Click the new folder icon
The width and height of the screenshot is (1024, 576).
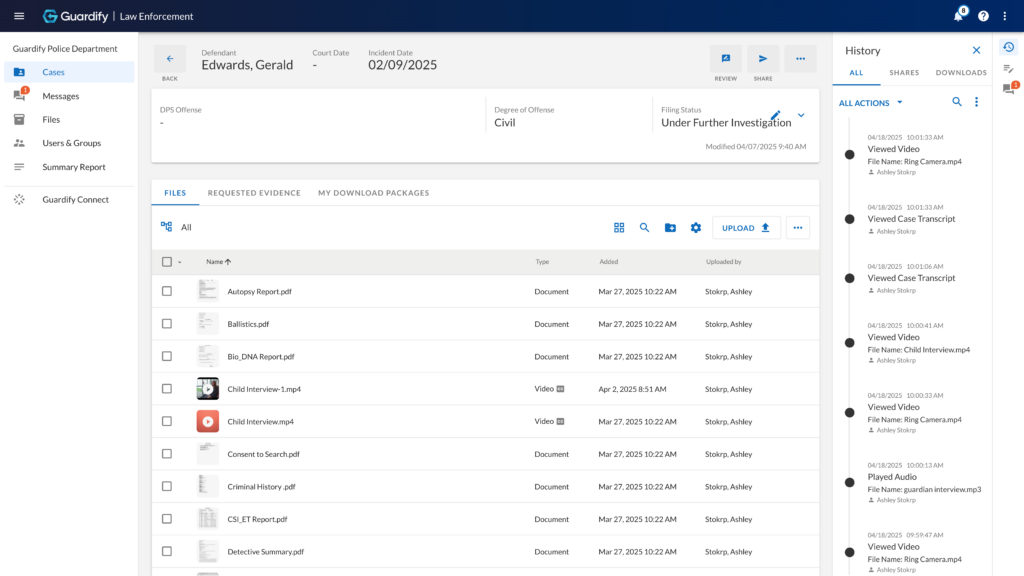tap(670, 228)
